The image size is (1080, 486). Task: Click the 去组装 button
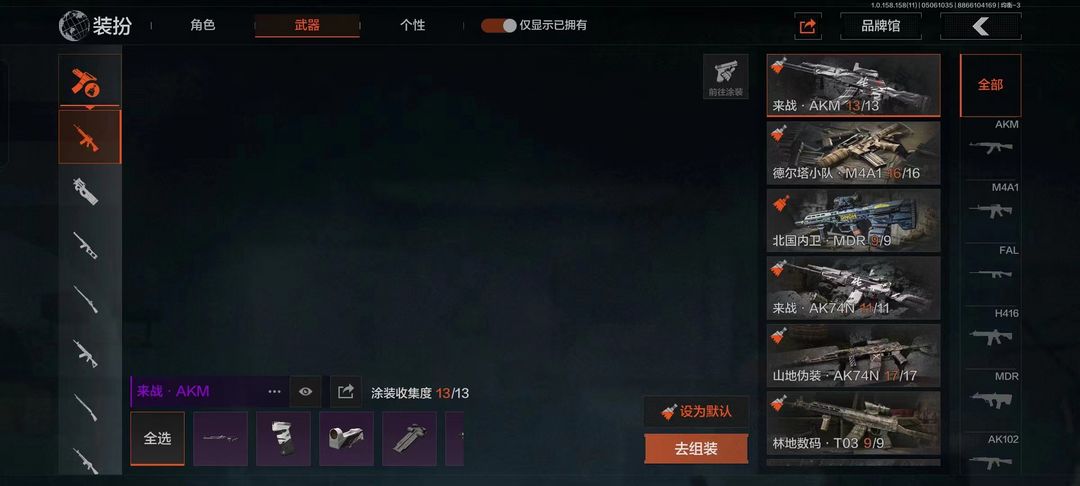(x=696, y=449)
